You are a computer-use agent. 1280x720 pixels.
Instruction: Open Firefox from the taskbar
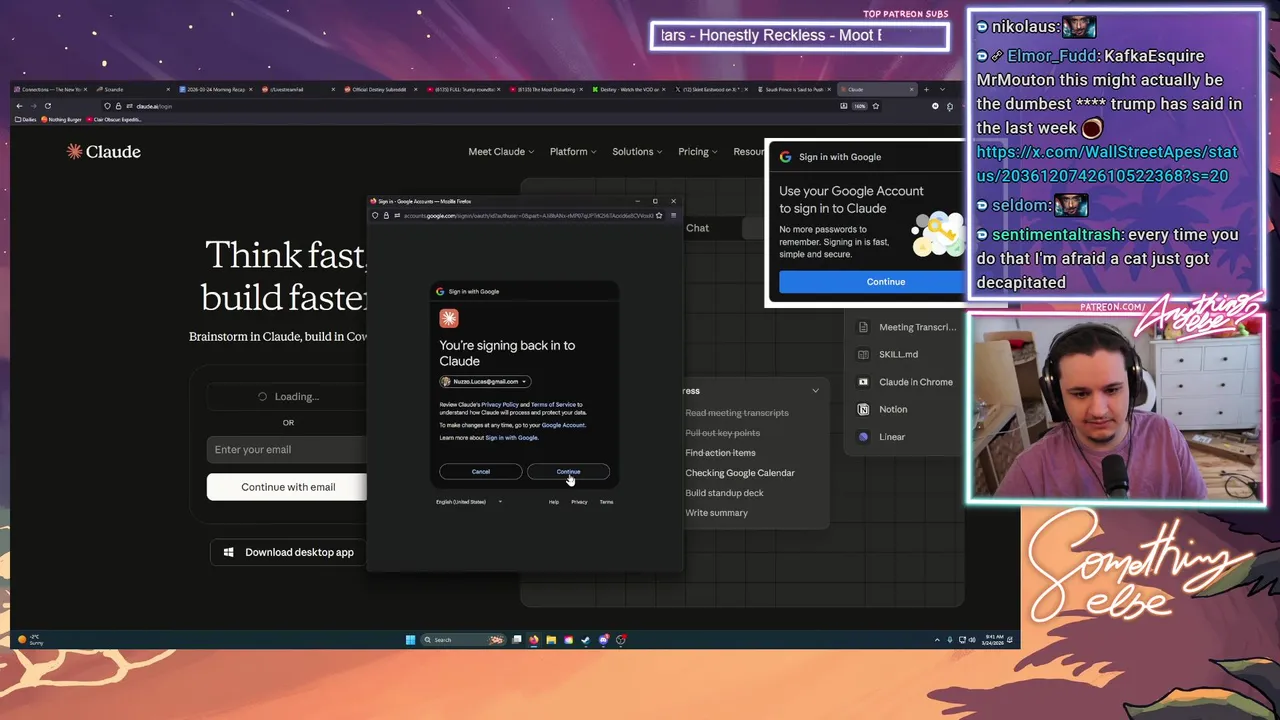[533, 640]
